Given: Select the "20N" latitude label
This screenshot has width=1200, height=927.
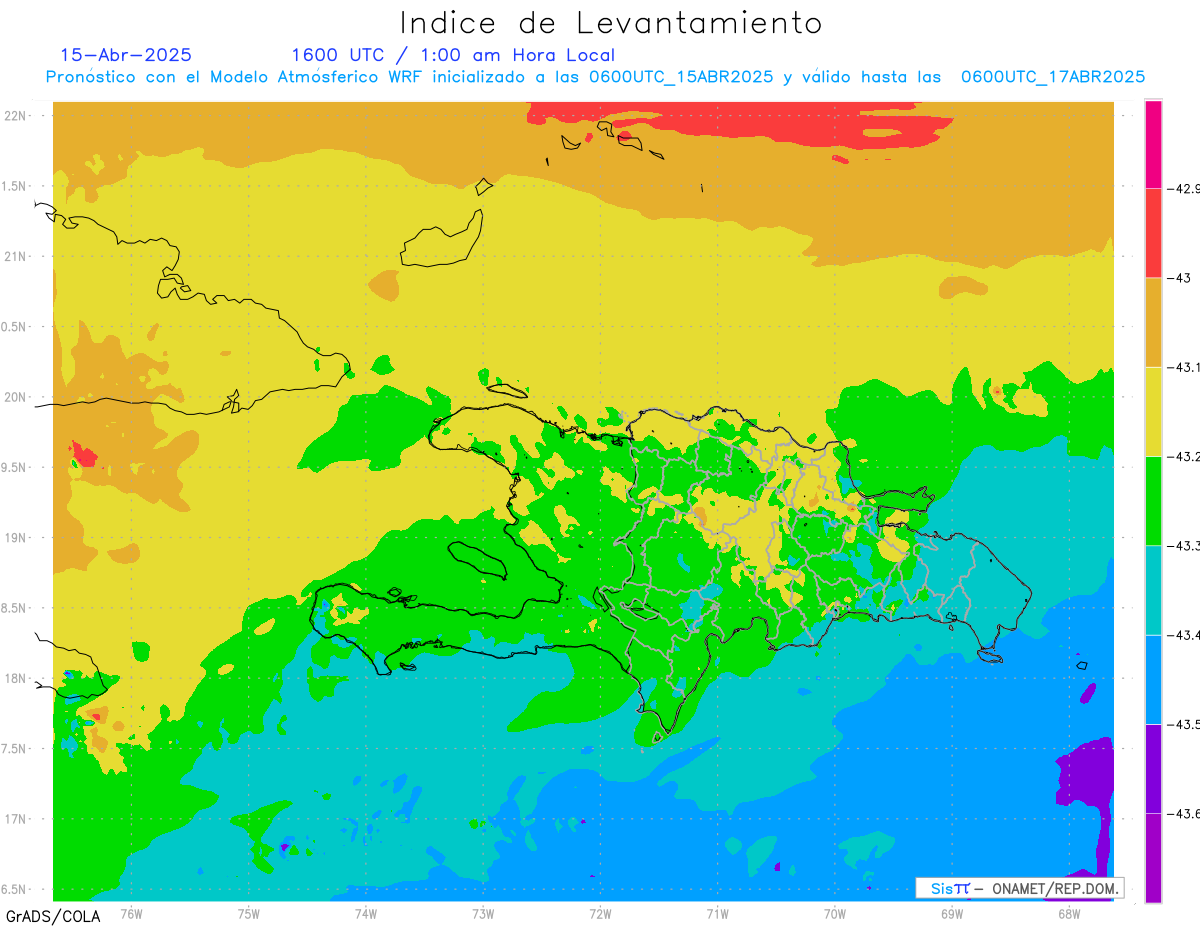Looking at the screenshot, I should coord(16,397).
